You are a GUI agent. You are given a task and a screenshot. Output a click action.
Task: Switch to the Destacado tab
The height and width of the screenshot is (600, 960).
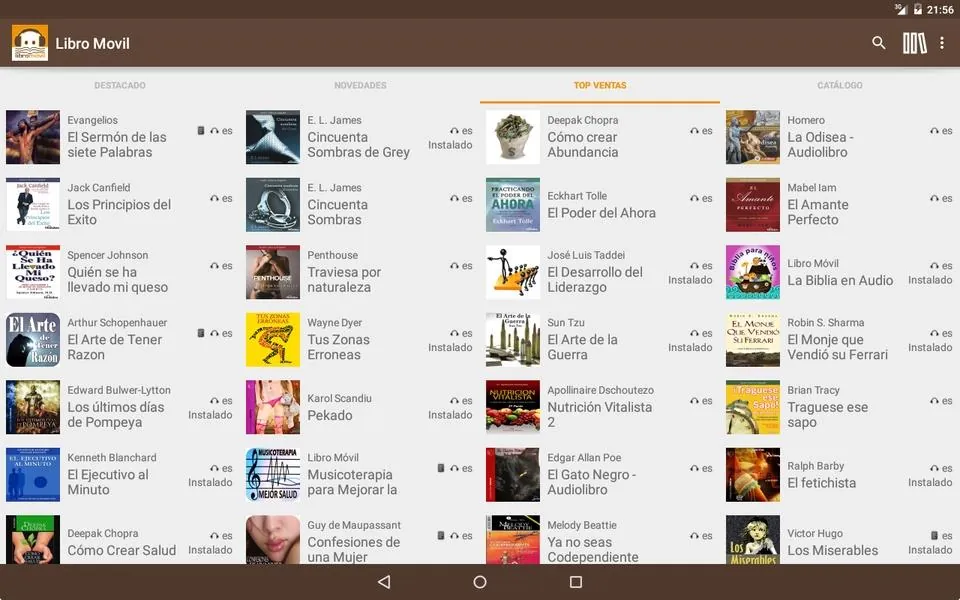click(x=120, y=85)
